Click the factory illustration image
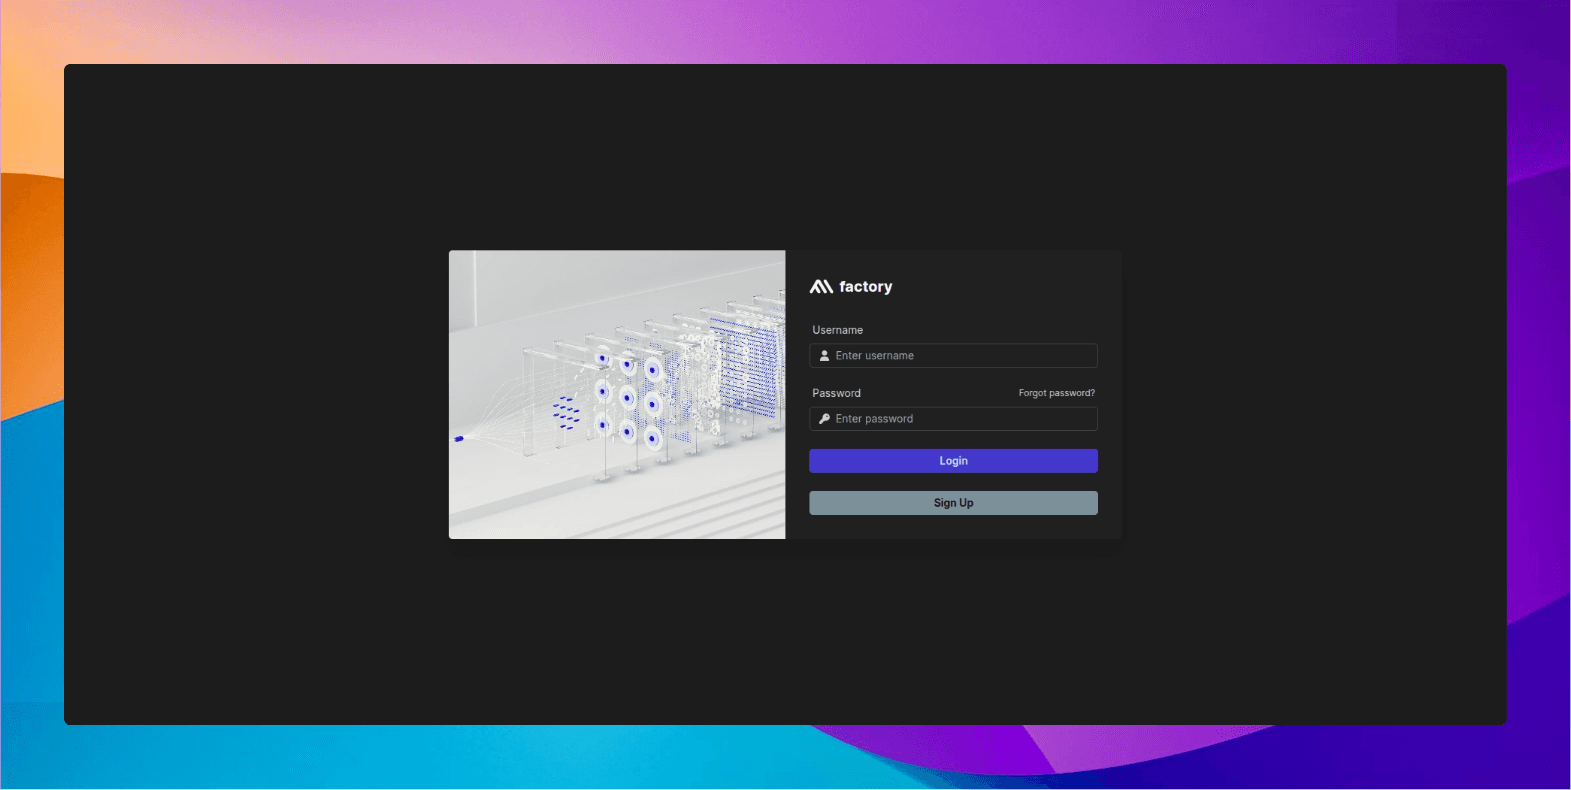 click(x=617, y=394)
